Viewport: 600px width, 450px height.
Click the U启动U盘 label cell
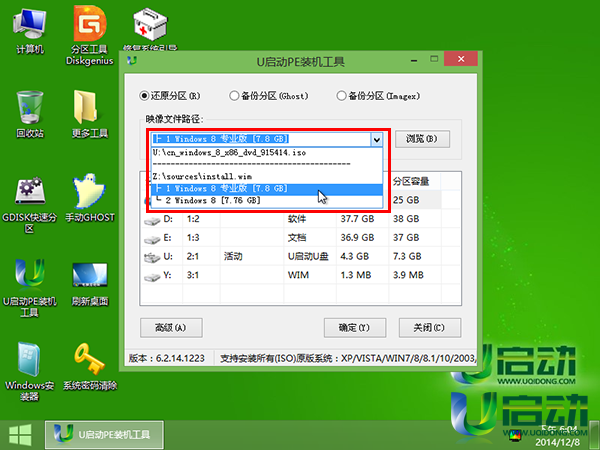pos(309,256)
